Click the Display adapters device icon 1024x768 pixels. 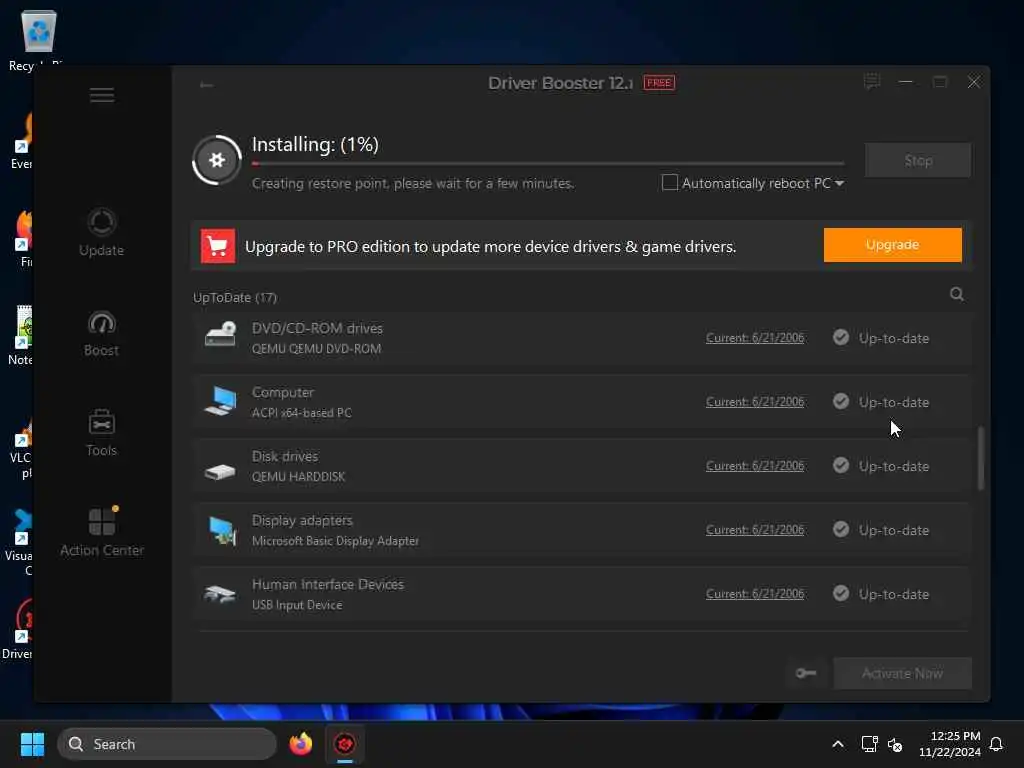coord(222,530)
